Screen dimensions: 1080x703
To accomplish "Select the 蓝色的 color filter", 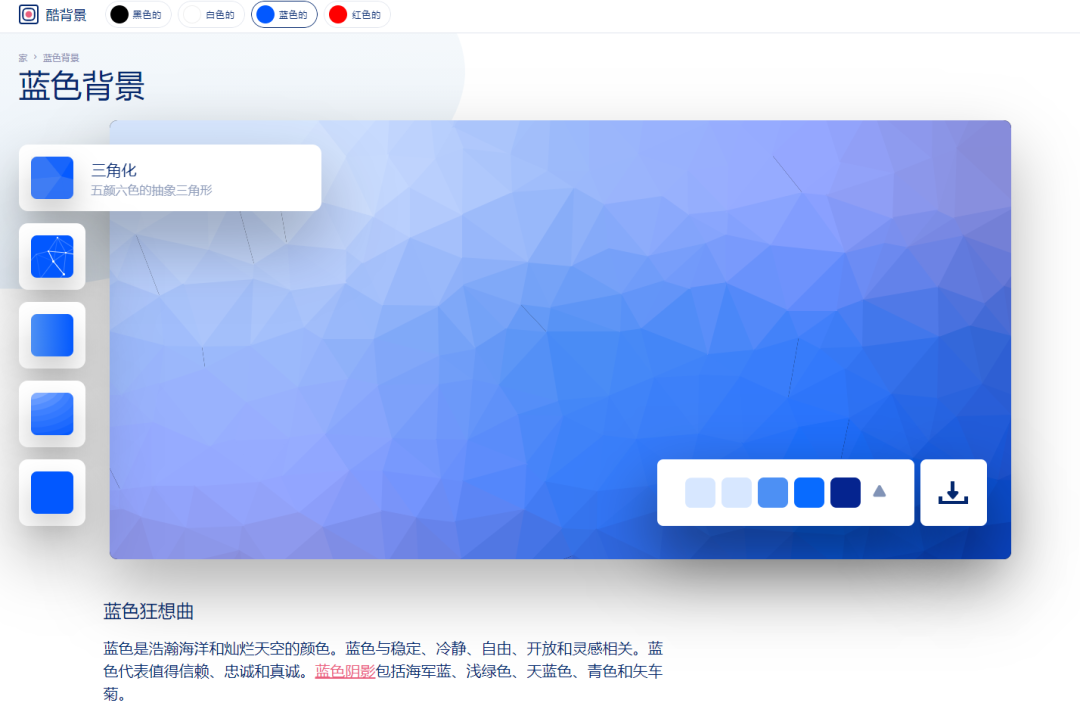I will point(284,14).
